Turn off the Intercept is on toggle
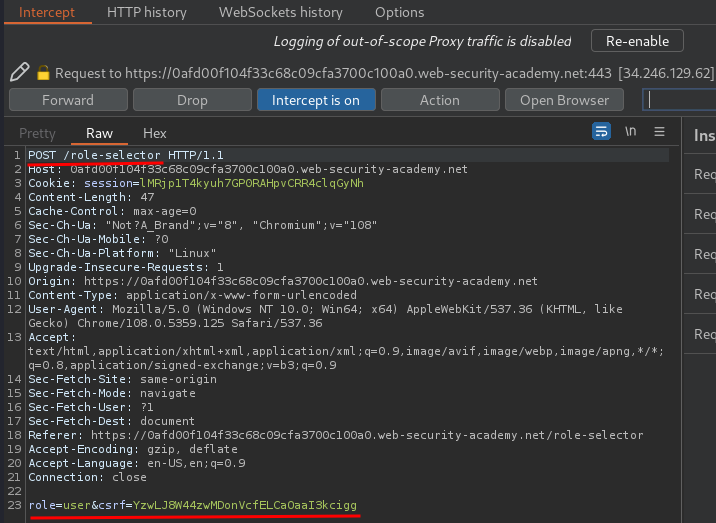Viewport: 716px width, 523px height. pos(316,100)
